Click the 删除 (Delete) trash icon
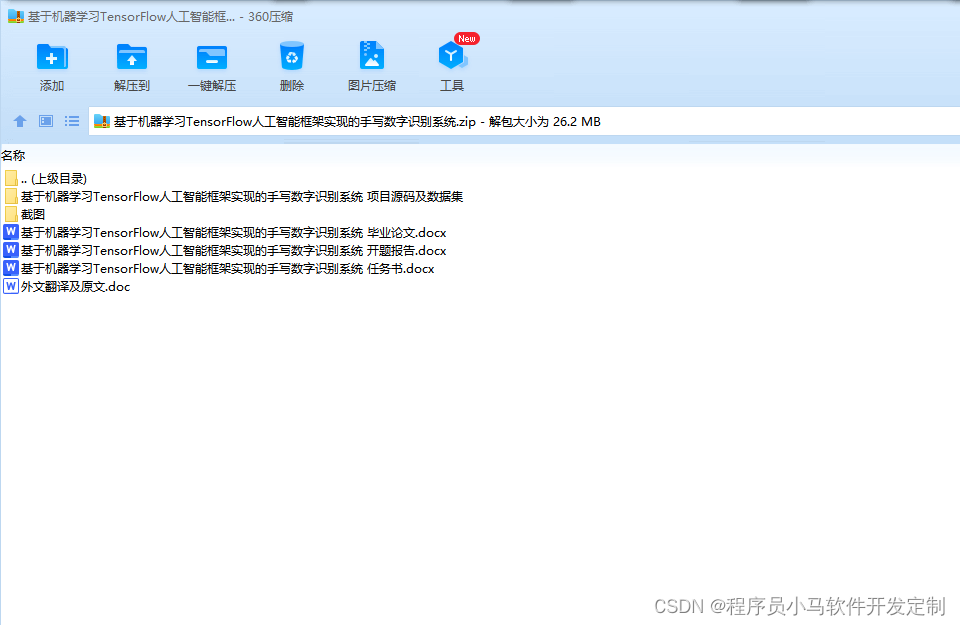The image size is (960, 625). 291,56
